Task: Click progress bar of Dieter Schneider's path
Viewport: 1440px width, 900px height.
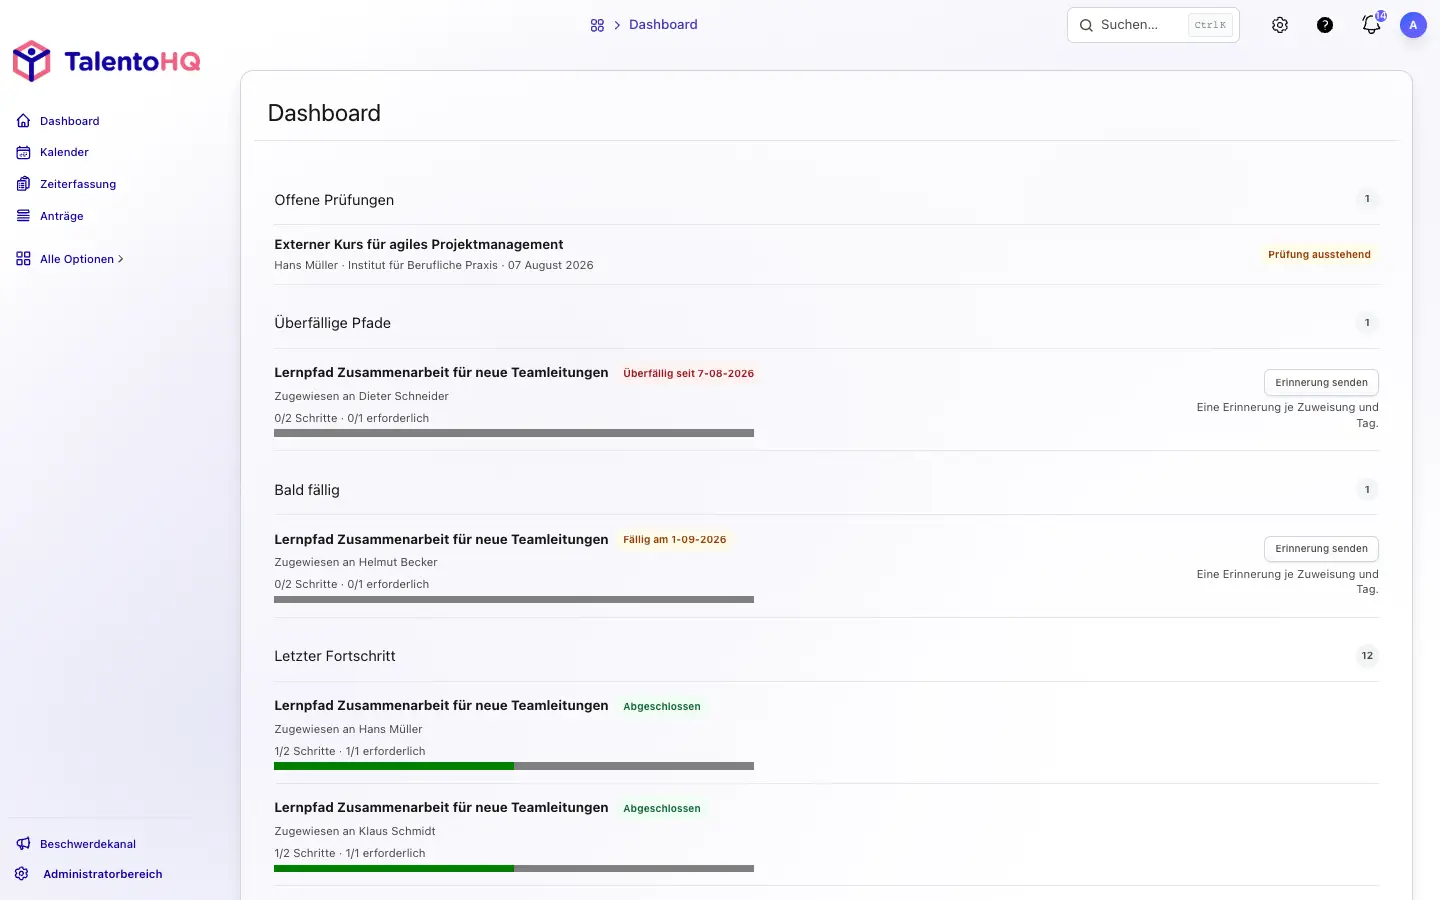Action: [x=514, y=433]
